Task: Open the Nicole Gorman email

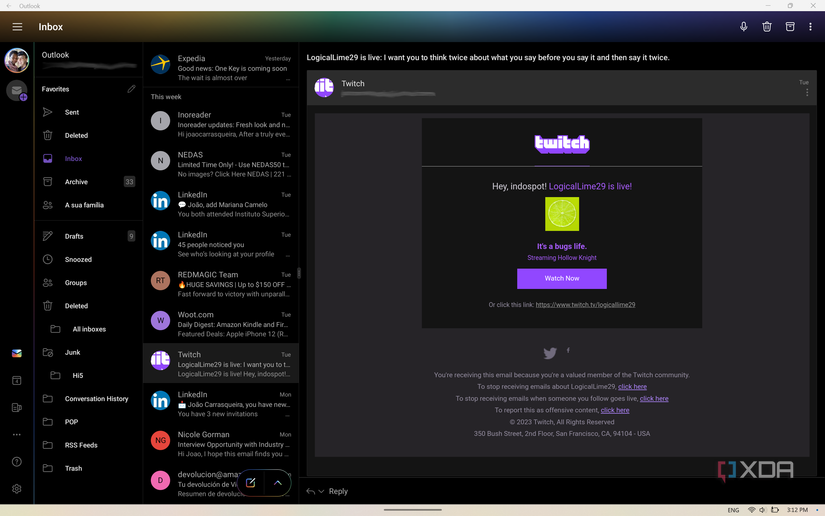Action: (220, 444)
